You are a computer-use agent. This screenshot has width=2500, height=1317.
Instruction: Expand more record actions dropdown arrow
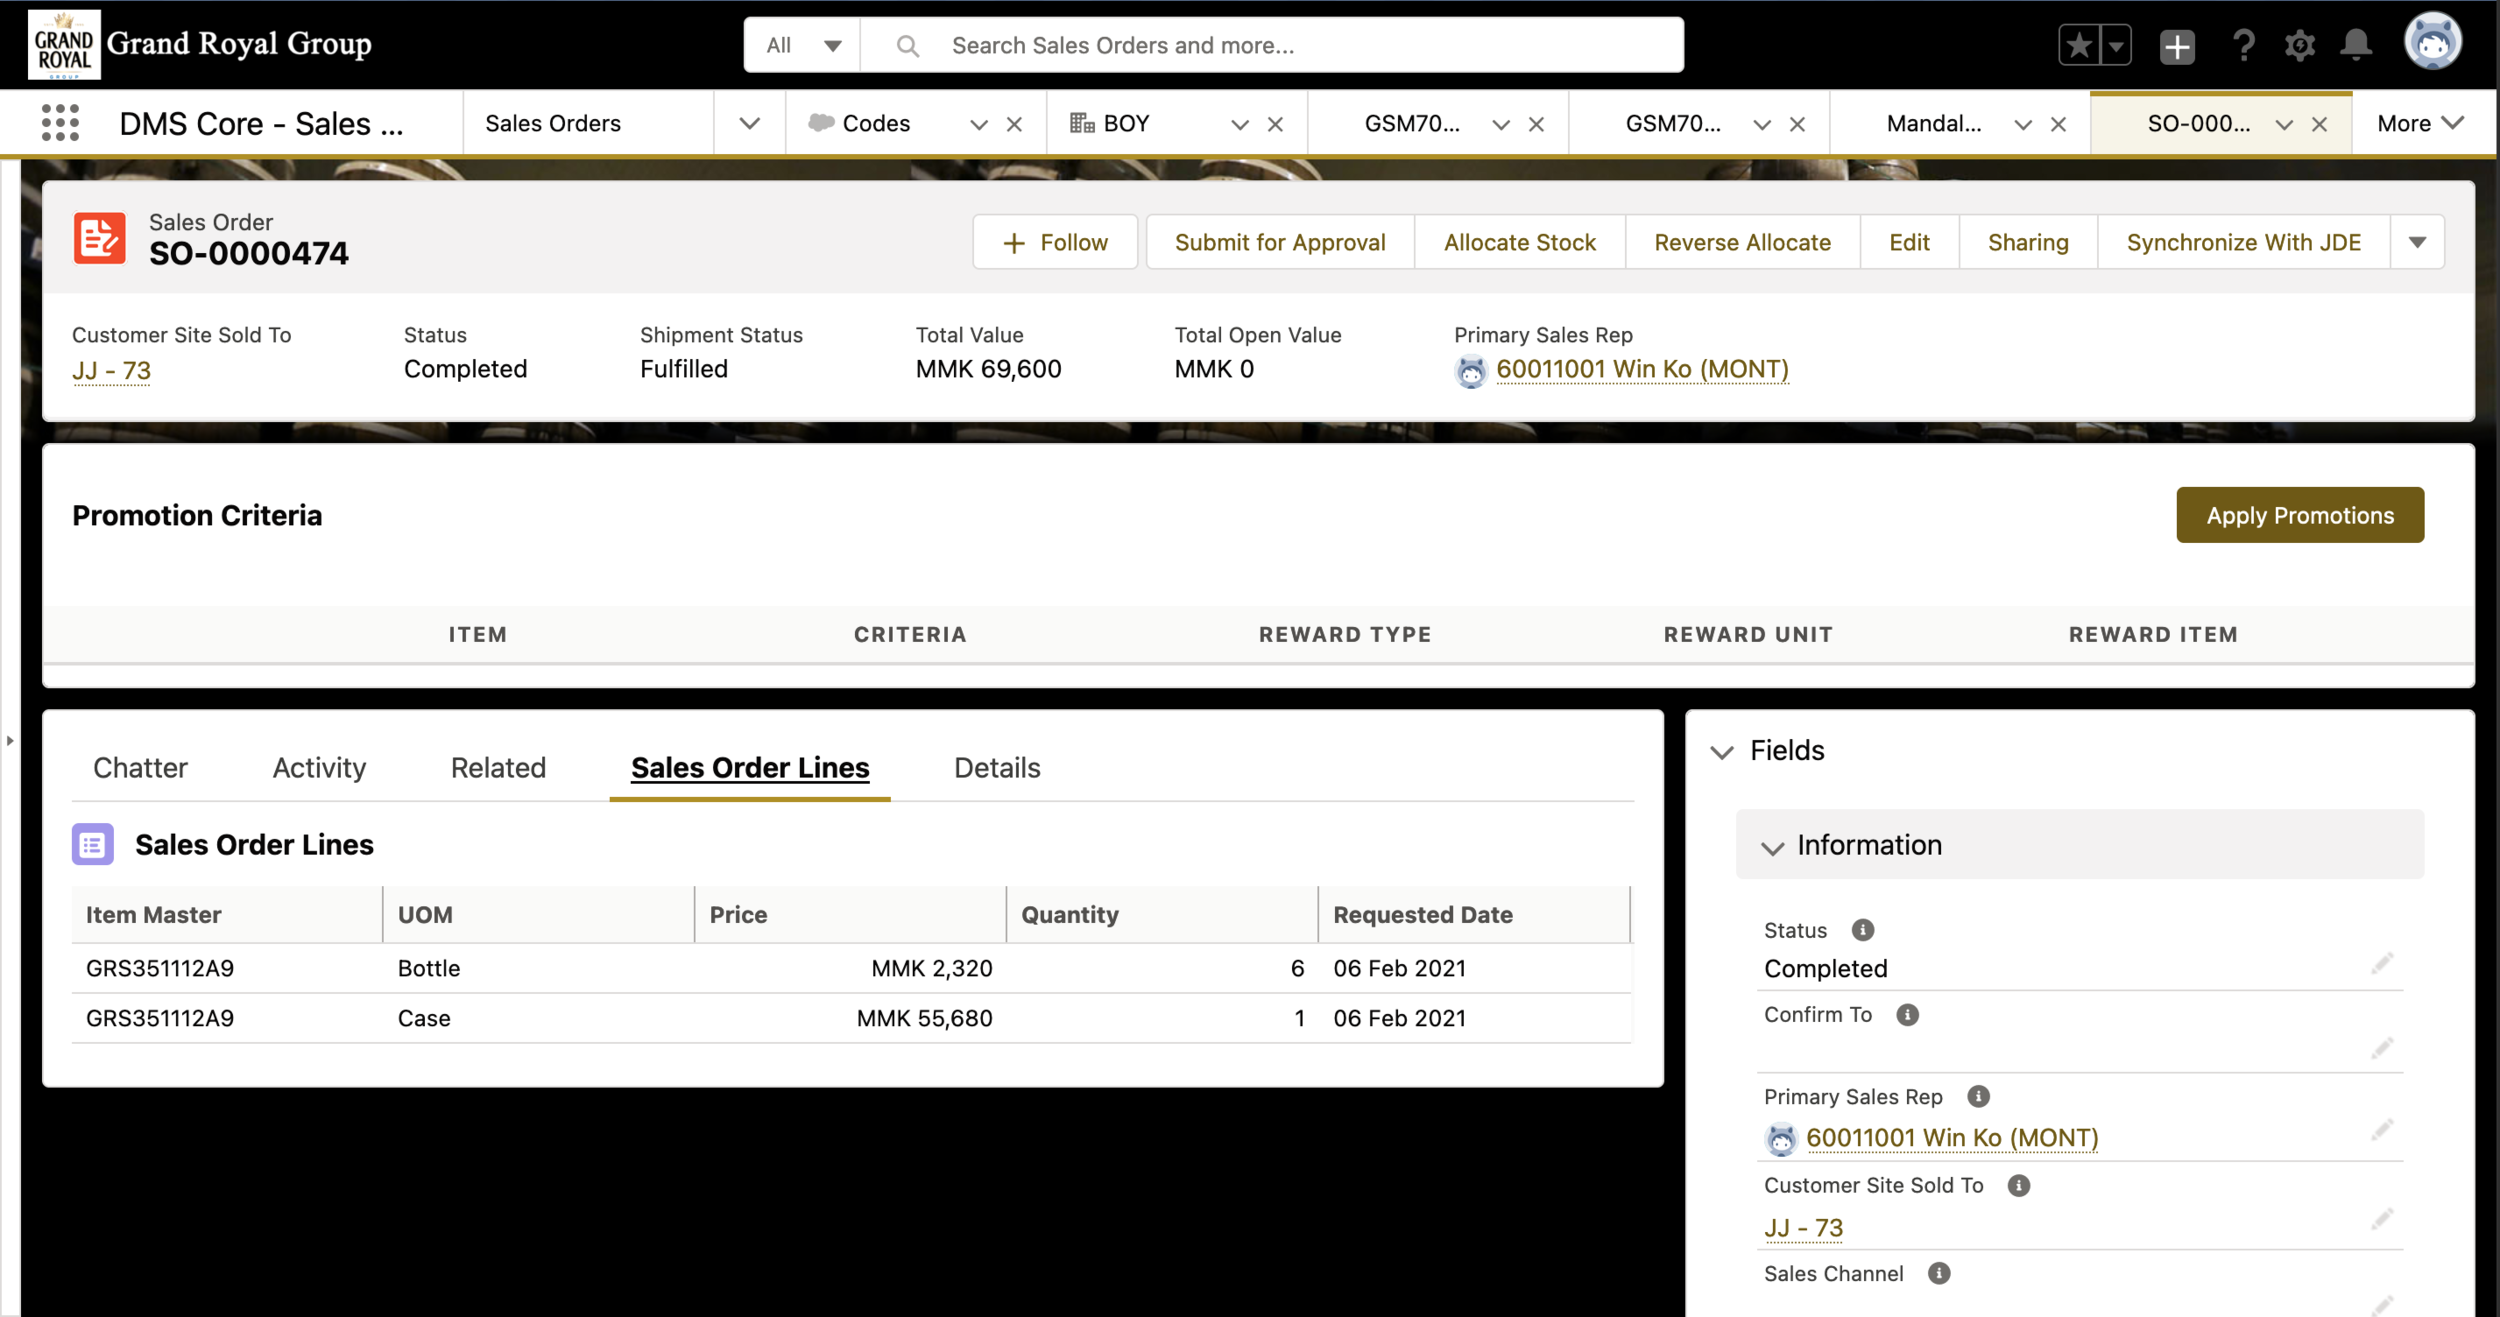[2417, 242]
